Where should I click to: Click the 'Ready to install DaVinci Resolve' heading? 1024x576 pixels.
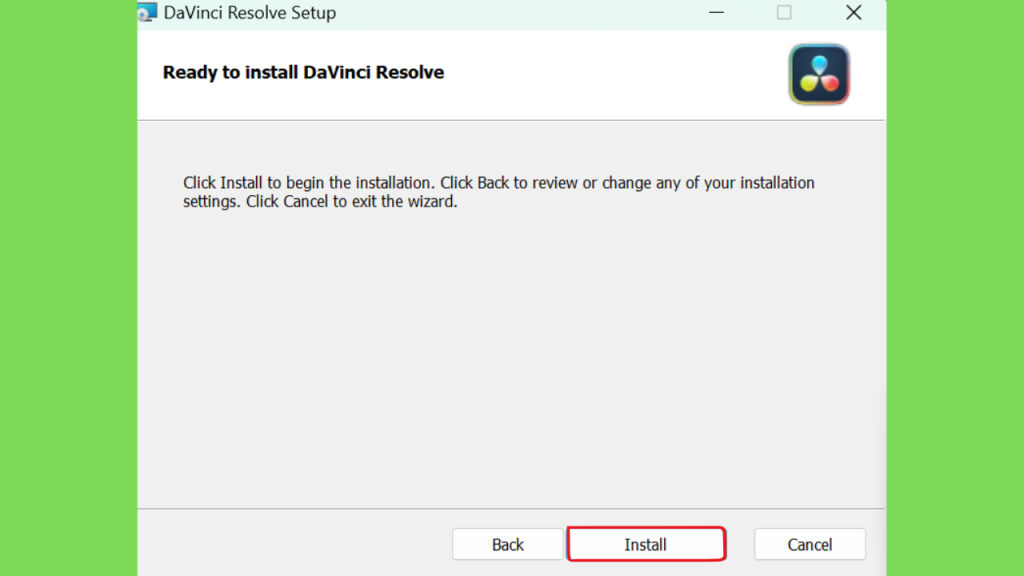click(x=303, y=72)
